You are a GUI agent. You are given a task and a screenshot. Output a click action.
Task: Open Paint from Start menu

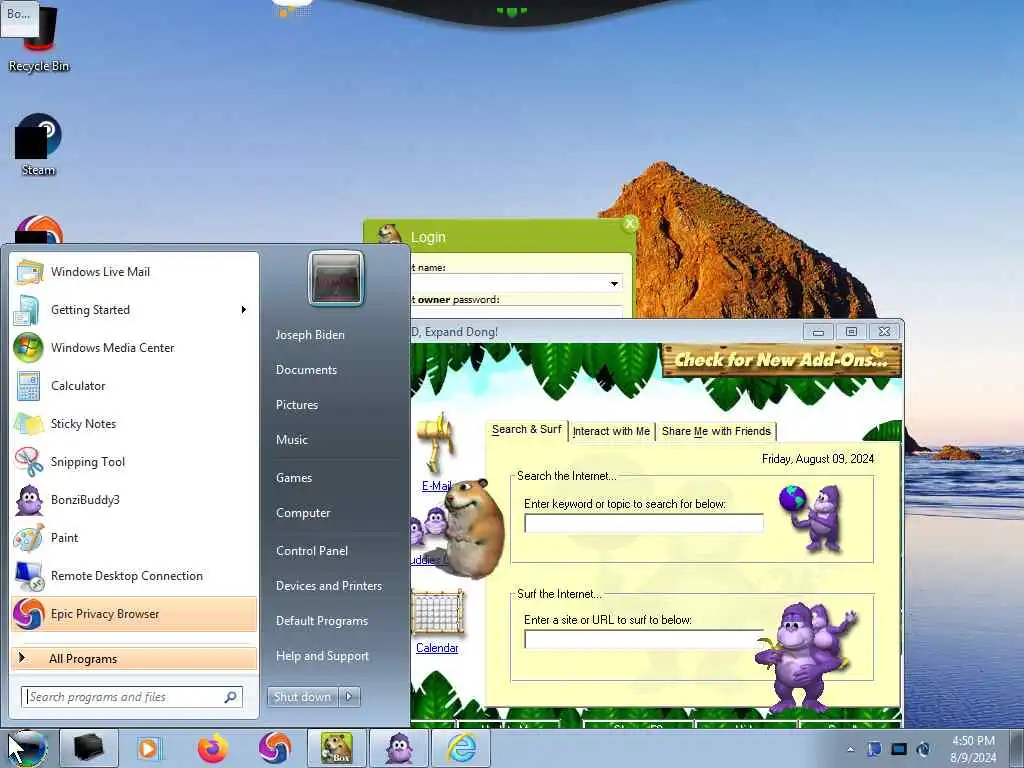(134, 537)
